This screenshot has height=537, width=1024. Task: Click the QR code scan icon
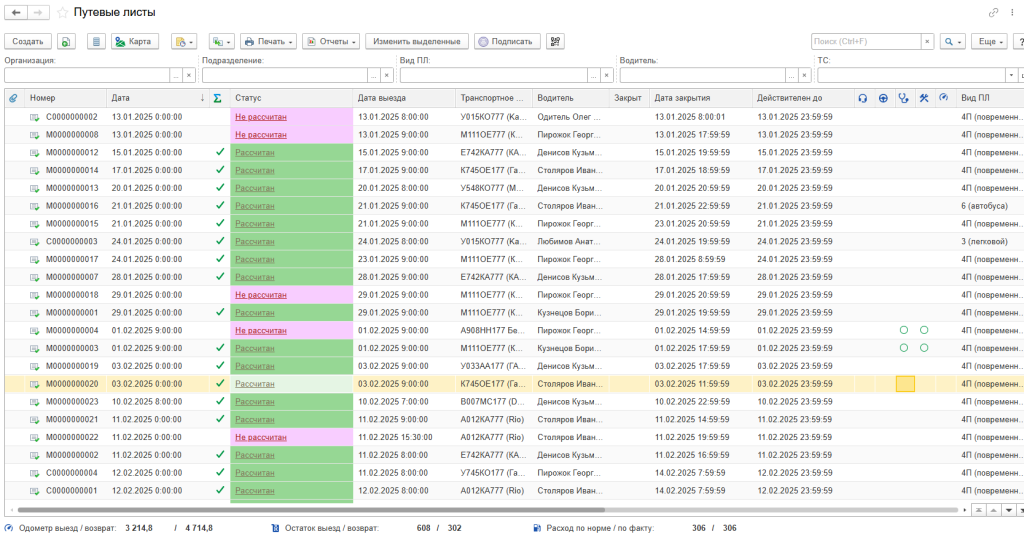tap(555, 42)
